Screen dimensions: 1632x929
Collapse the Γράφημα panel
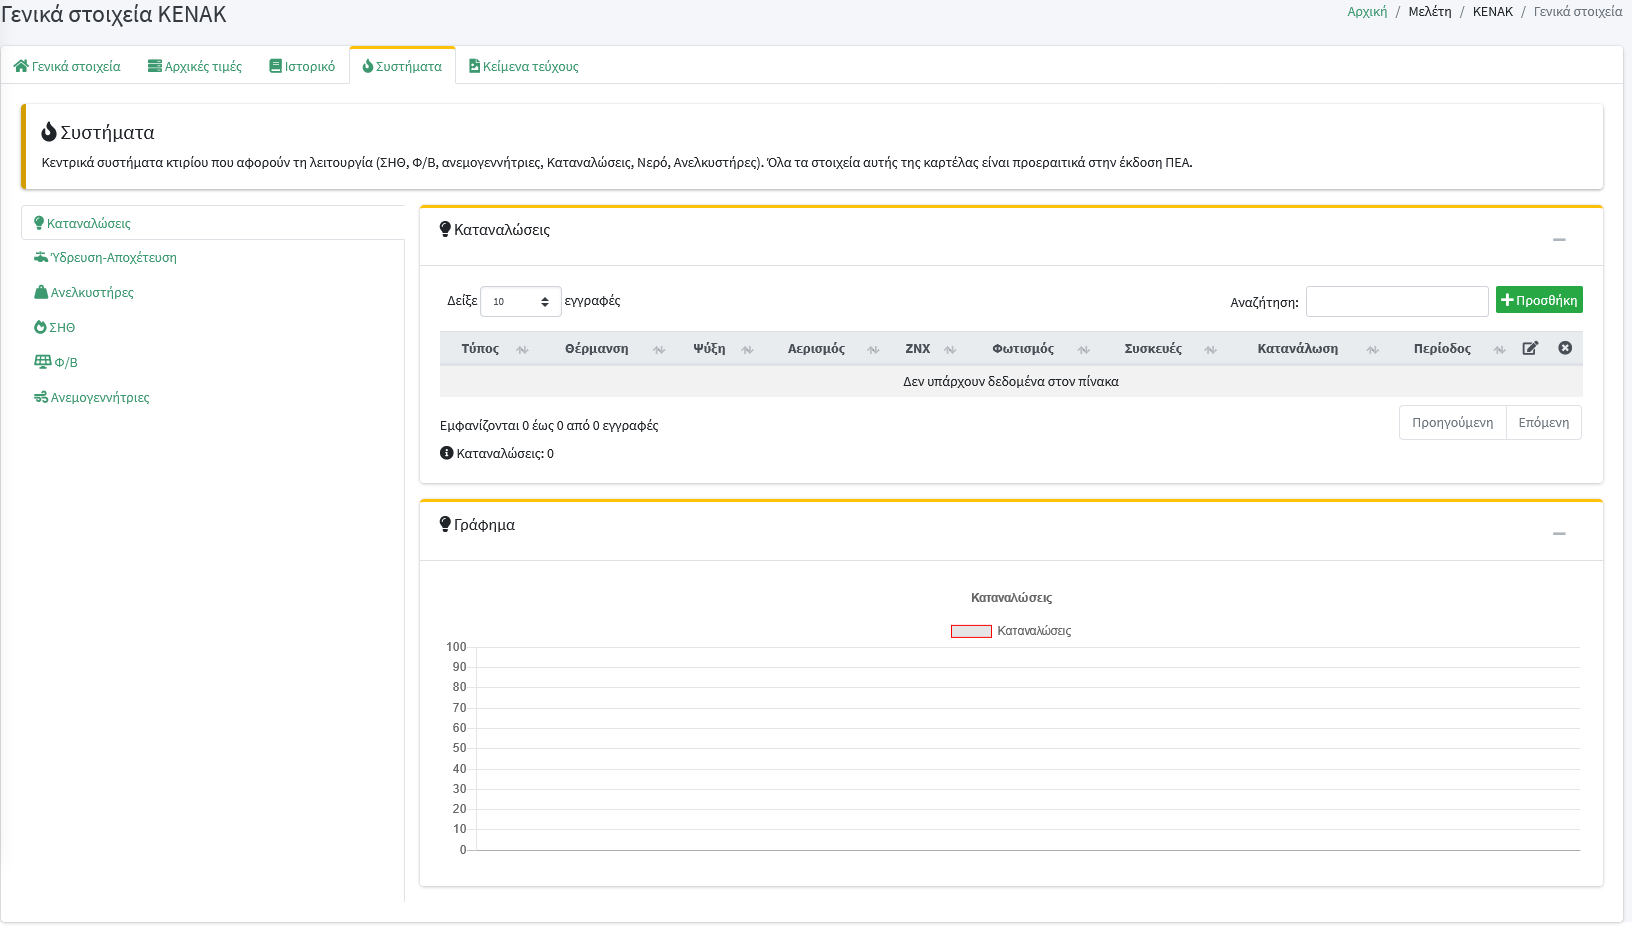click(x=1559, y=534)
